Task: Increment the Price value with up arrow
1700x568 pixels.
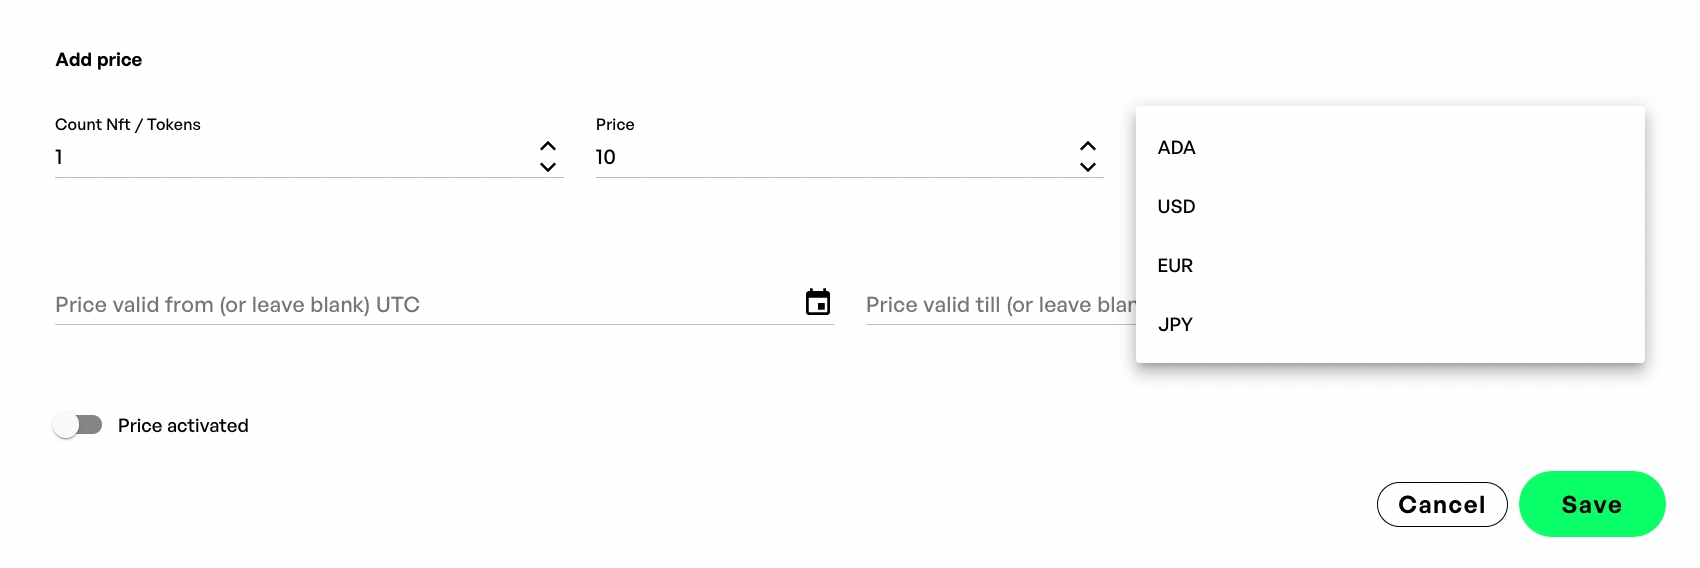Action: pyautogui.click(x=1088, y=146)
